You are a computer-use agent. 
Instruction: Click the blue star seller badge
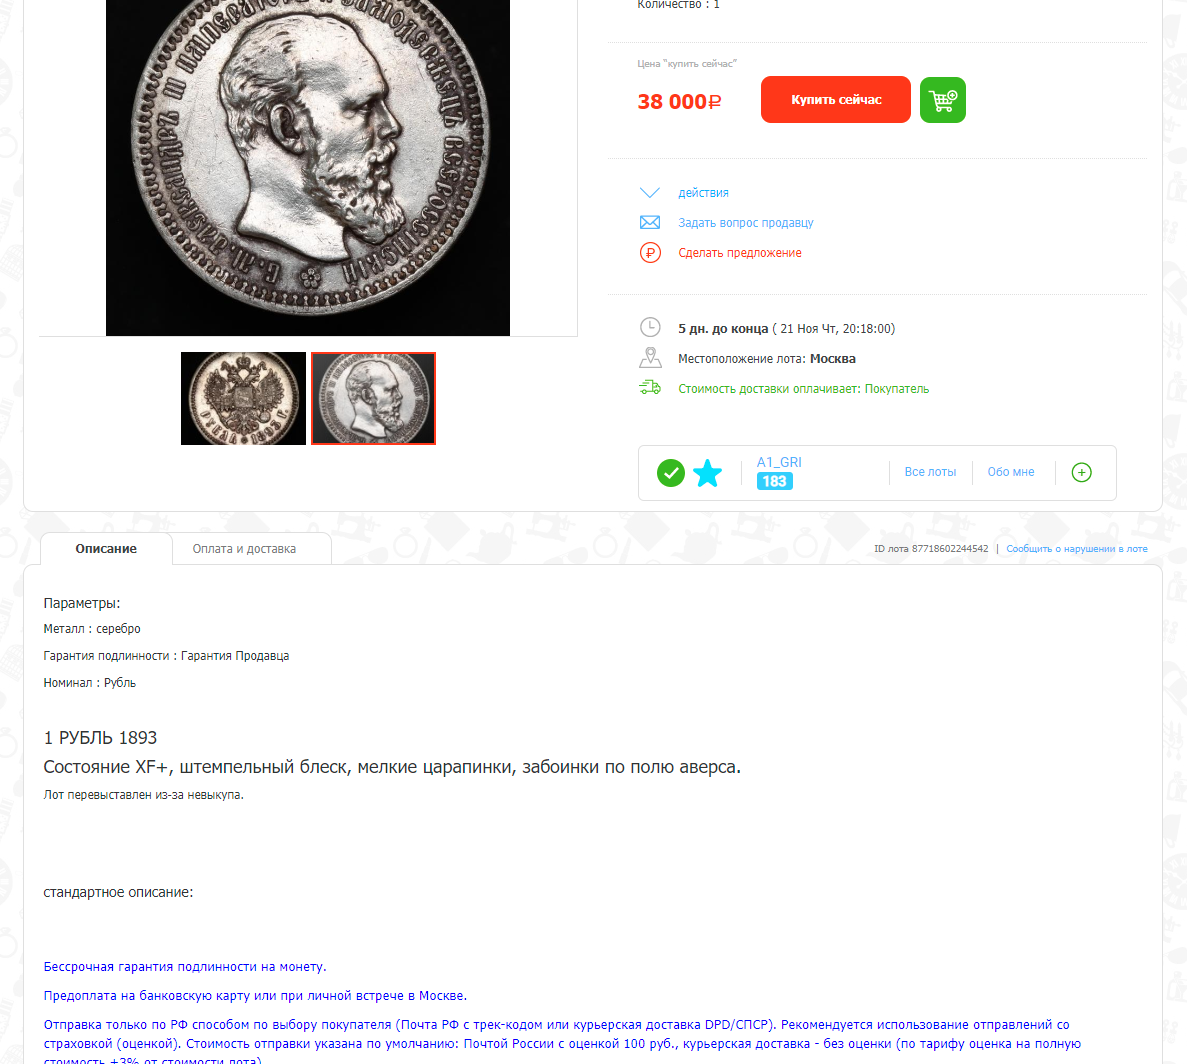(708, 473)
